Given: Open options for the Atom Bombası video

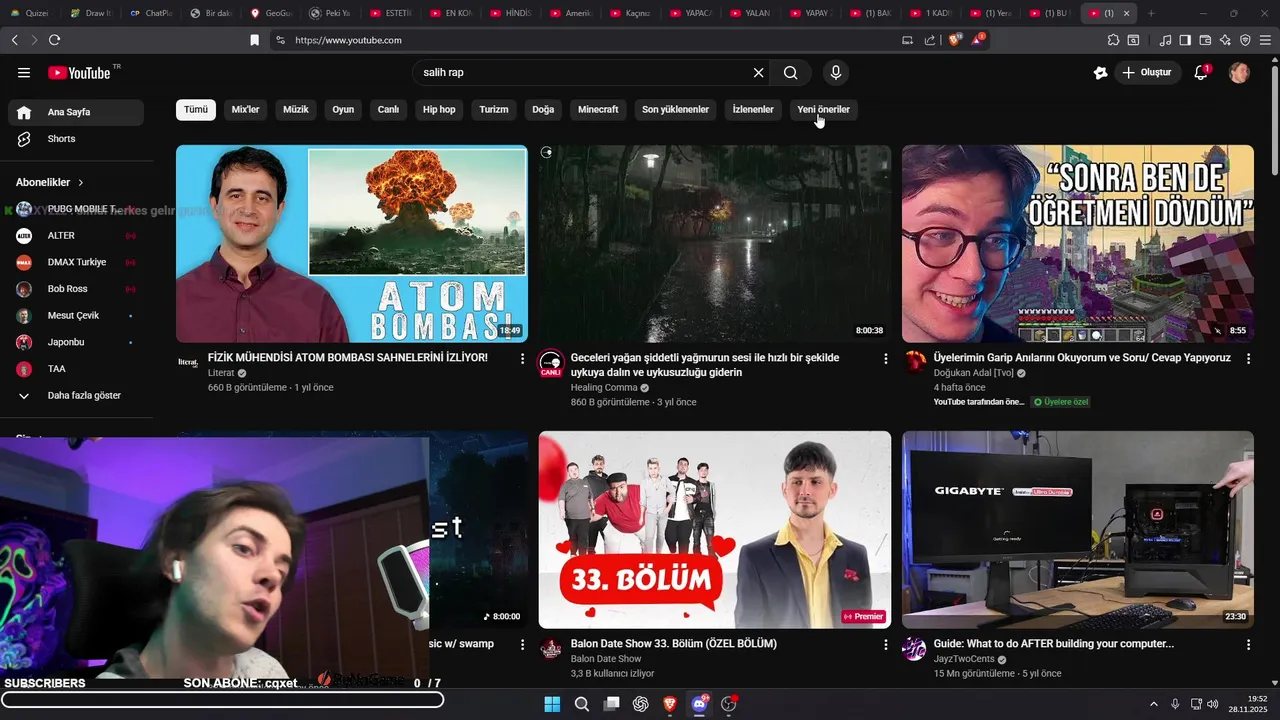Looking at the screenshot, I should coord(522,358).
